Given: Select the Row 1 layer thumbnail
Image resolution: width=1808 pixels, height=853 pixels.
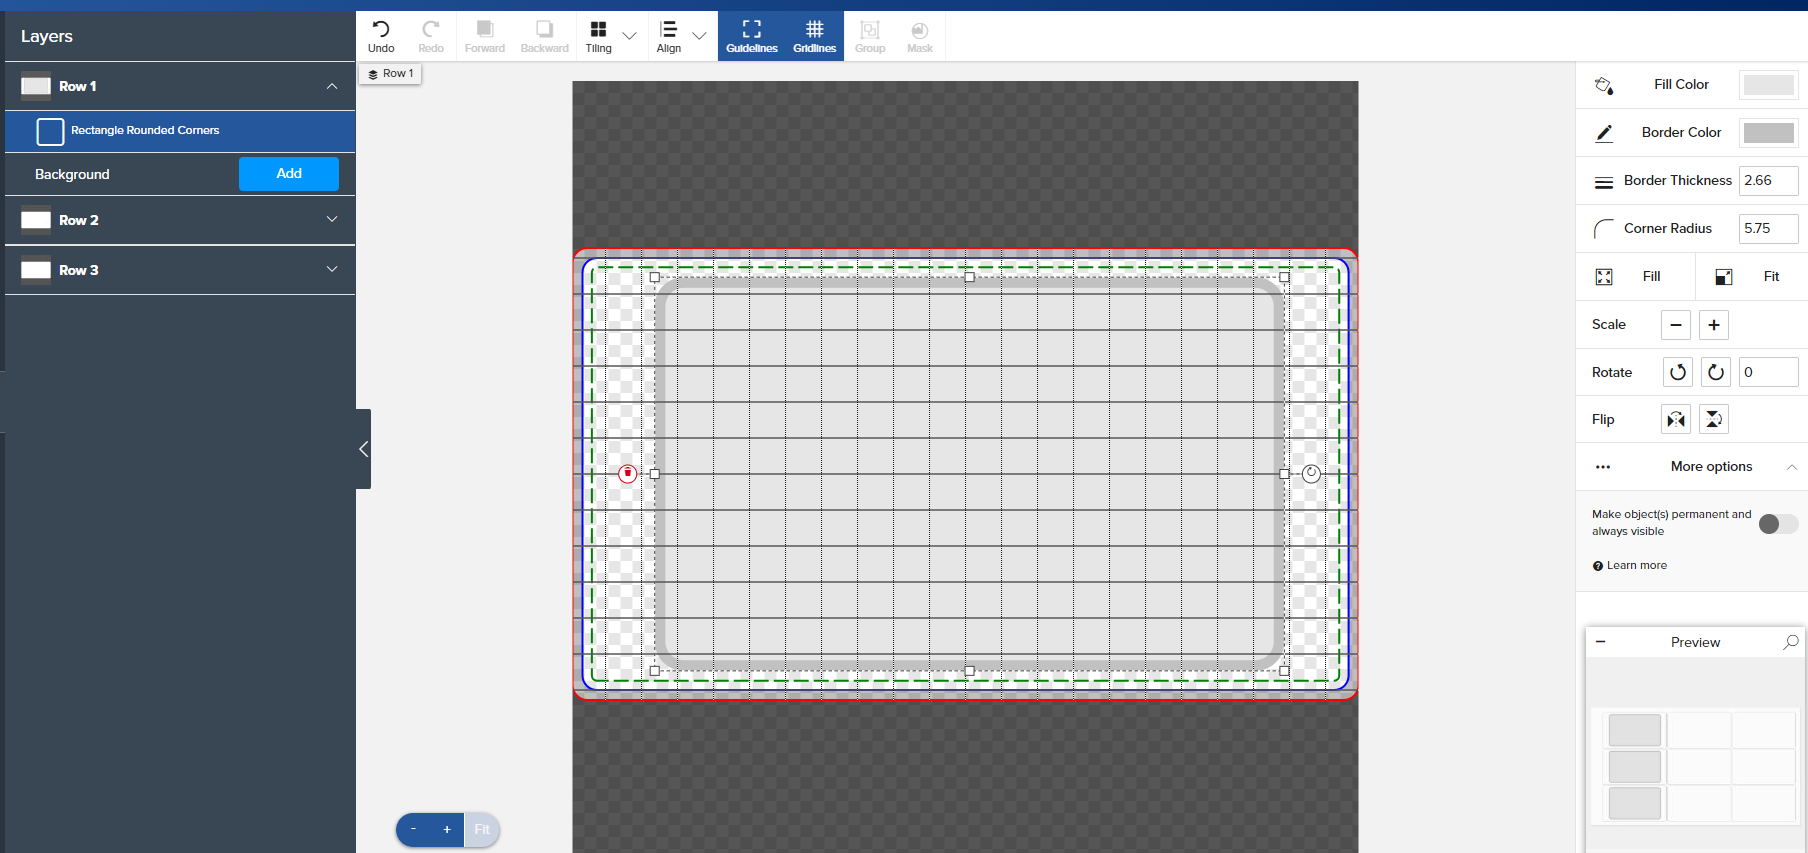Looking at the screenshot, I should click(x=36, y=86).
